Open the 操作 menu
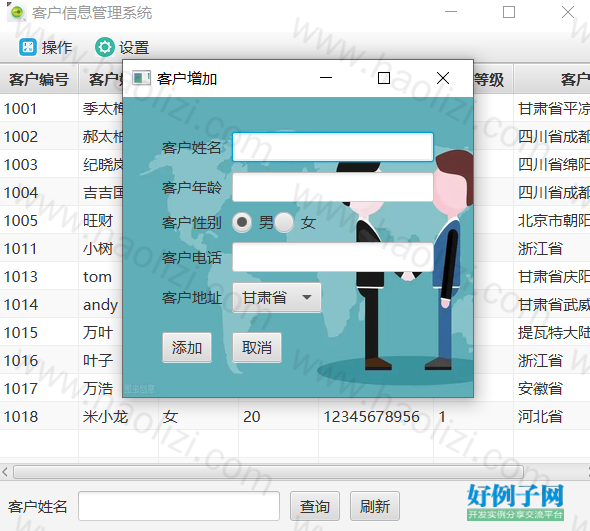 [46, 47]
